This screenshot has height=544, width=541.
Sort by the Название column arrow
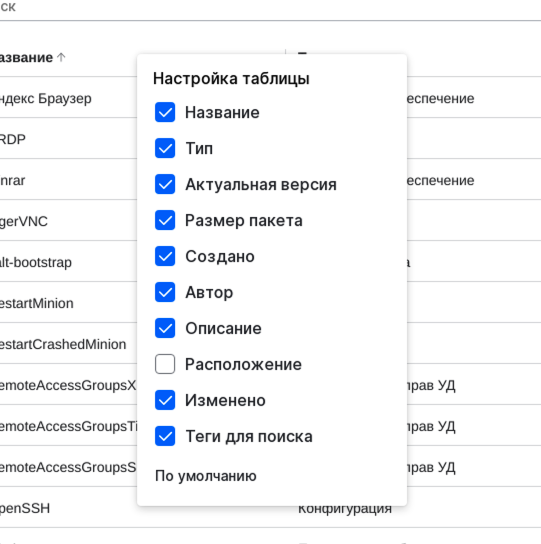61,57
